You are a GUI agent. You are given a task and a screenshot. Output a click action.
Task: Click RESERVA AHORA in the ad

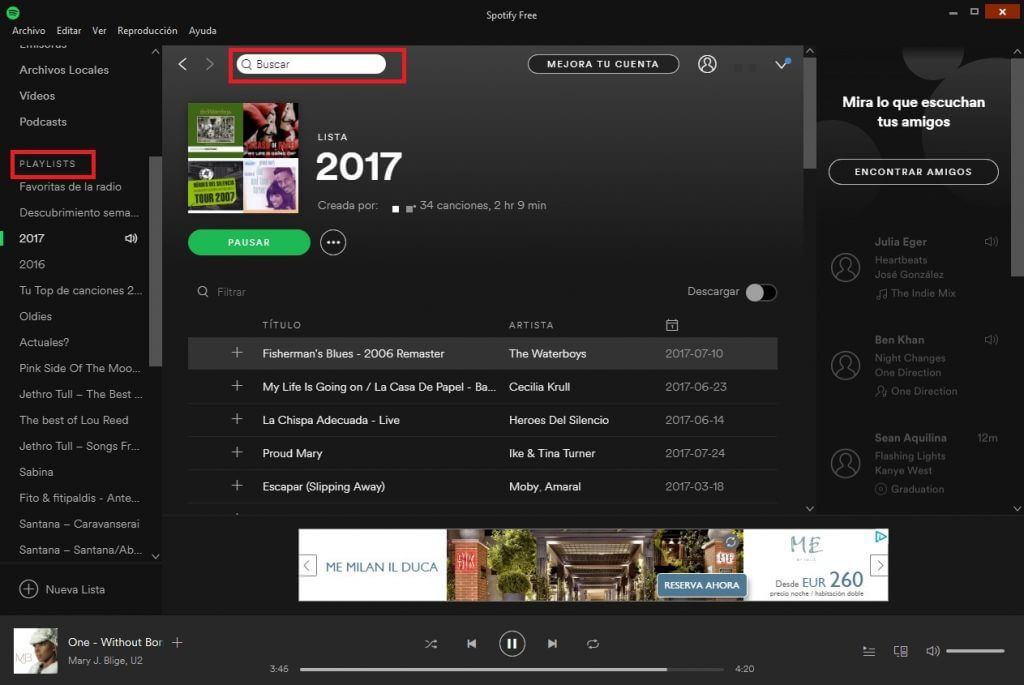point(701,585)
